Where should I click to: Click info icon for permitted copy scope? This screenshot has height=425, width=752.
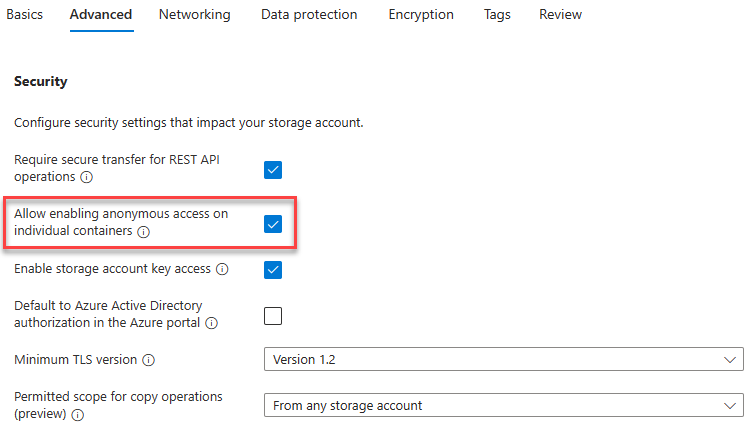click(x=78, y=414)
